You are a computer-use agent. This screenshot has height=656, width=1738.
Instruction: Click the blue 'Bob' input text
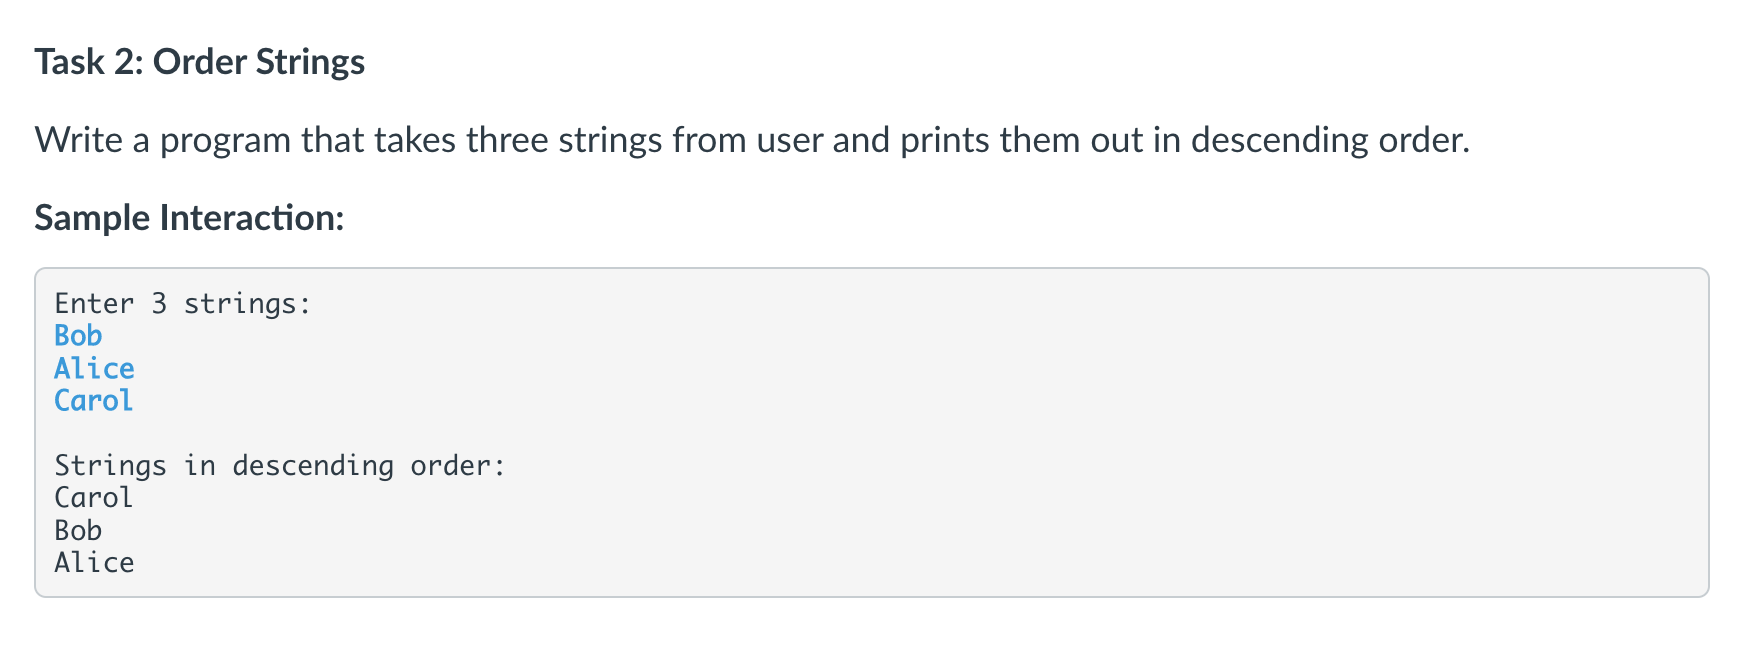click(78, 336)
